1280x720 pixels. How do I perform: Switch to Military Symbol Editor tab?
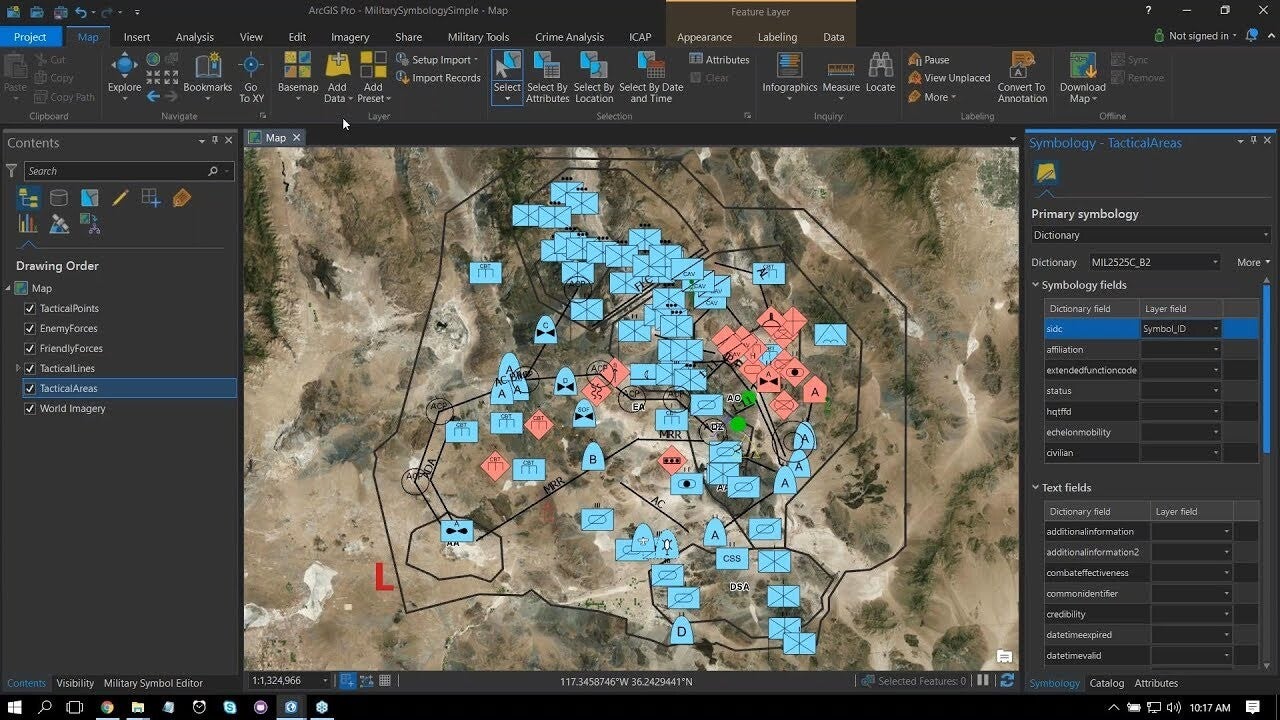(153, 683)
